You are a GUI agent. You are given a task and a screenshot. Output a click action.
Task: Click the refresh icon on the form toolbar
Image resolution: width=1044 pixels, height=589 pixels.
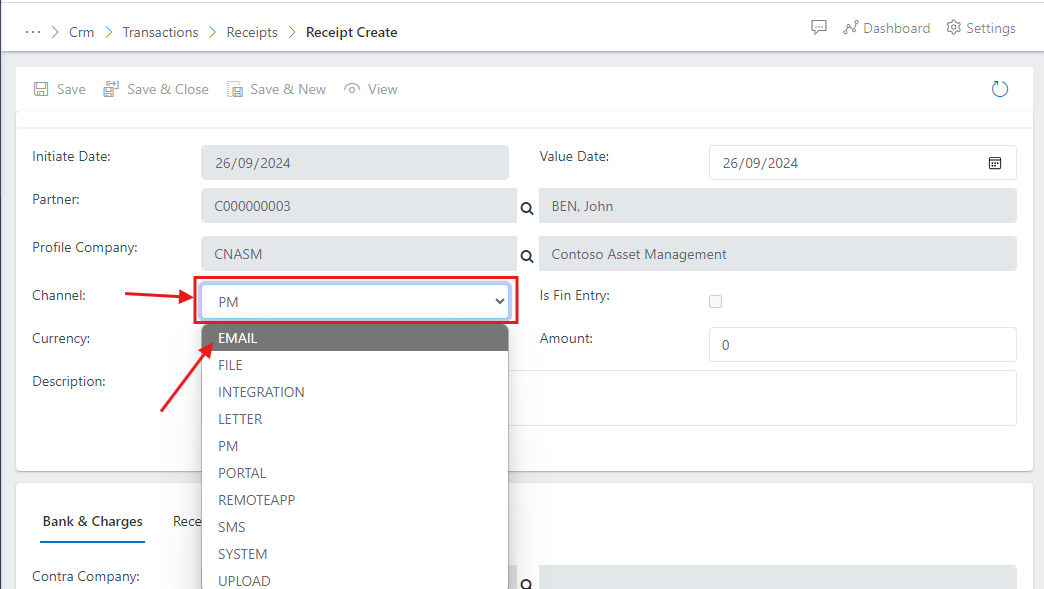pos(999,89)
